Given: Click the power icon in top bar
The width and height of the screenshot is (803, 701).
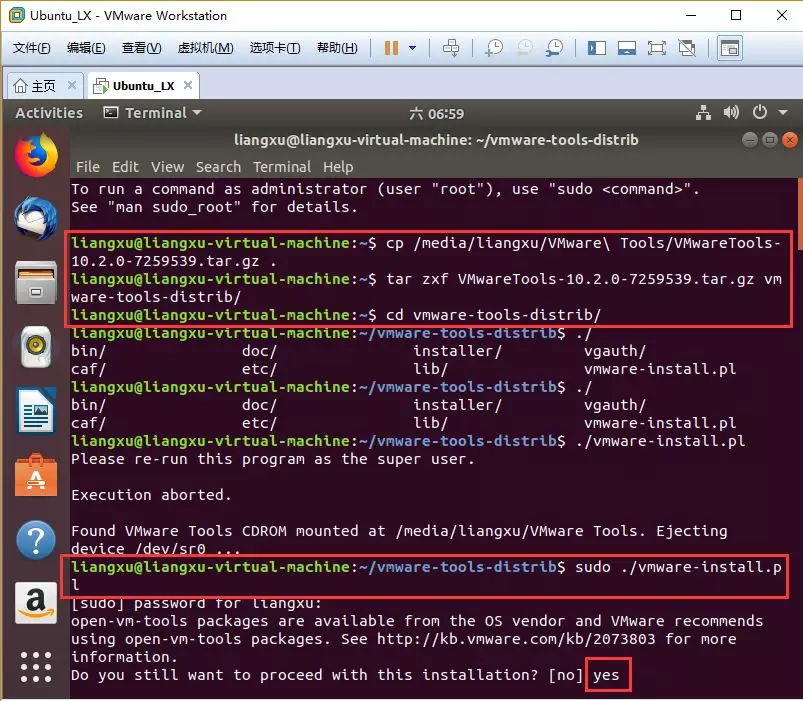Looking at the screenshot, I should [760, 112].
